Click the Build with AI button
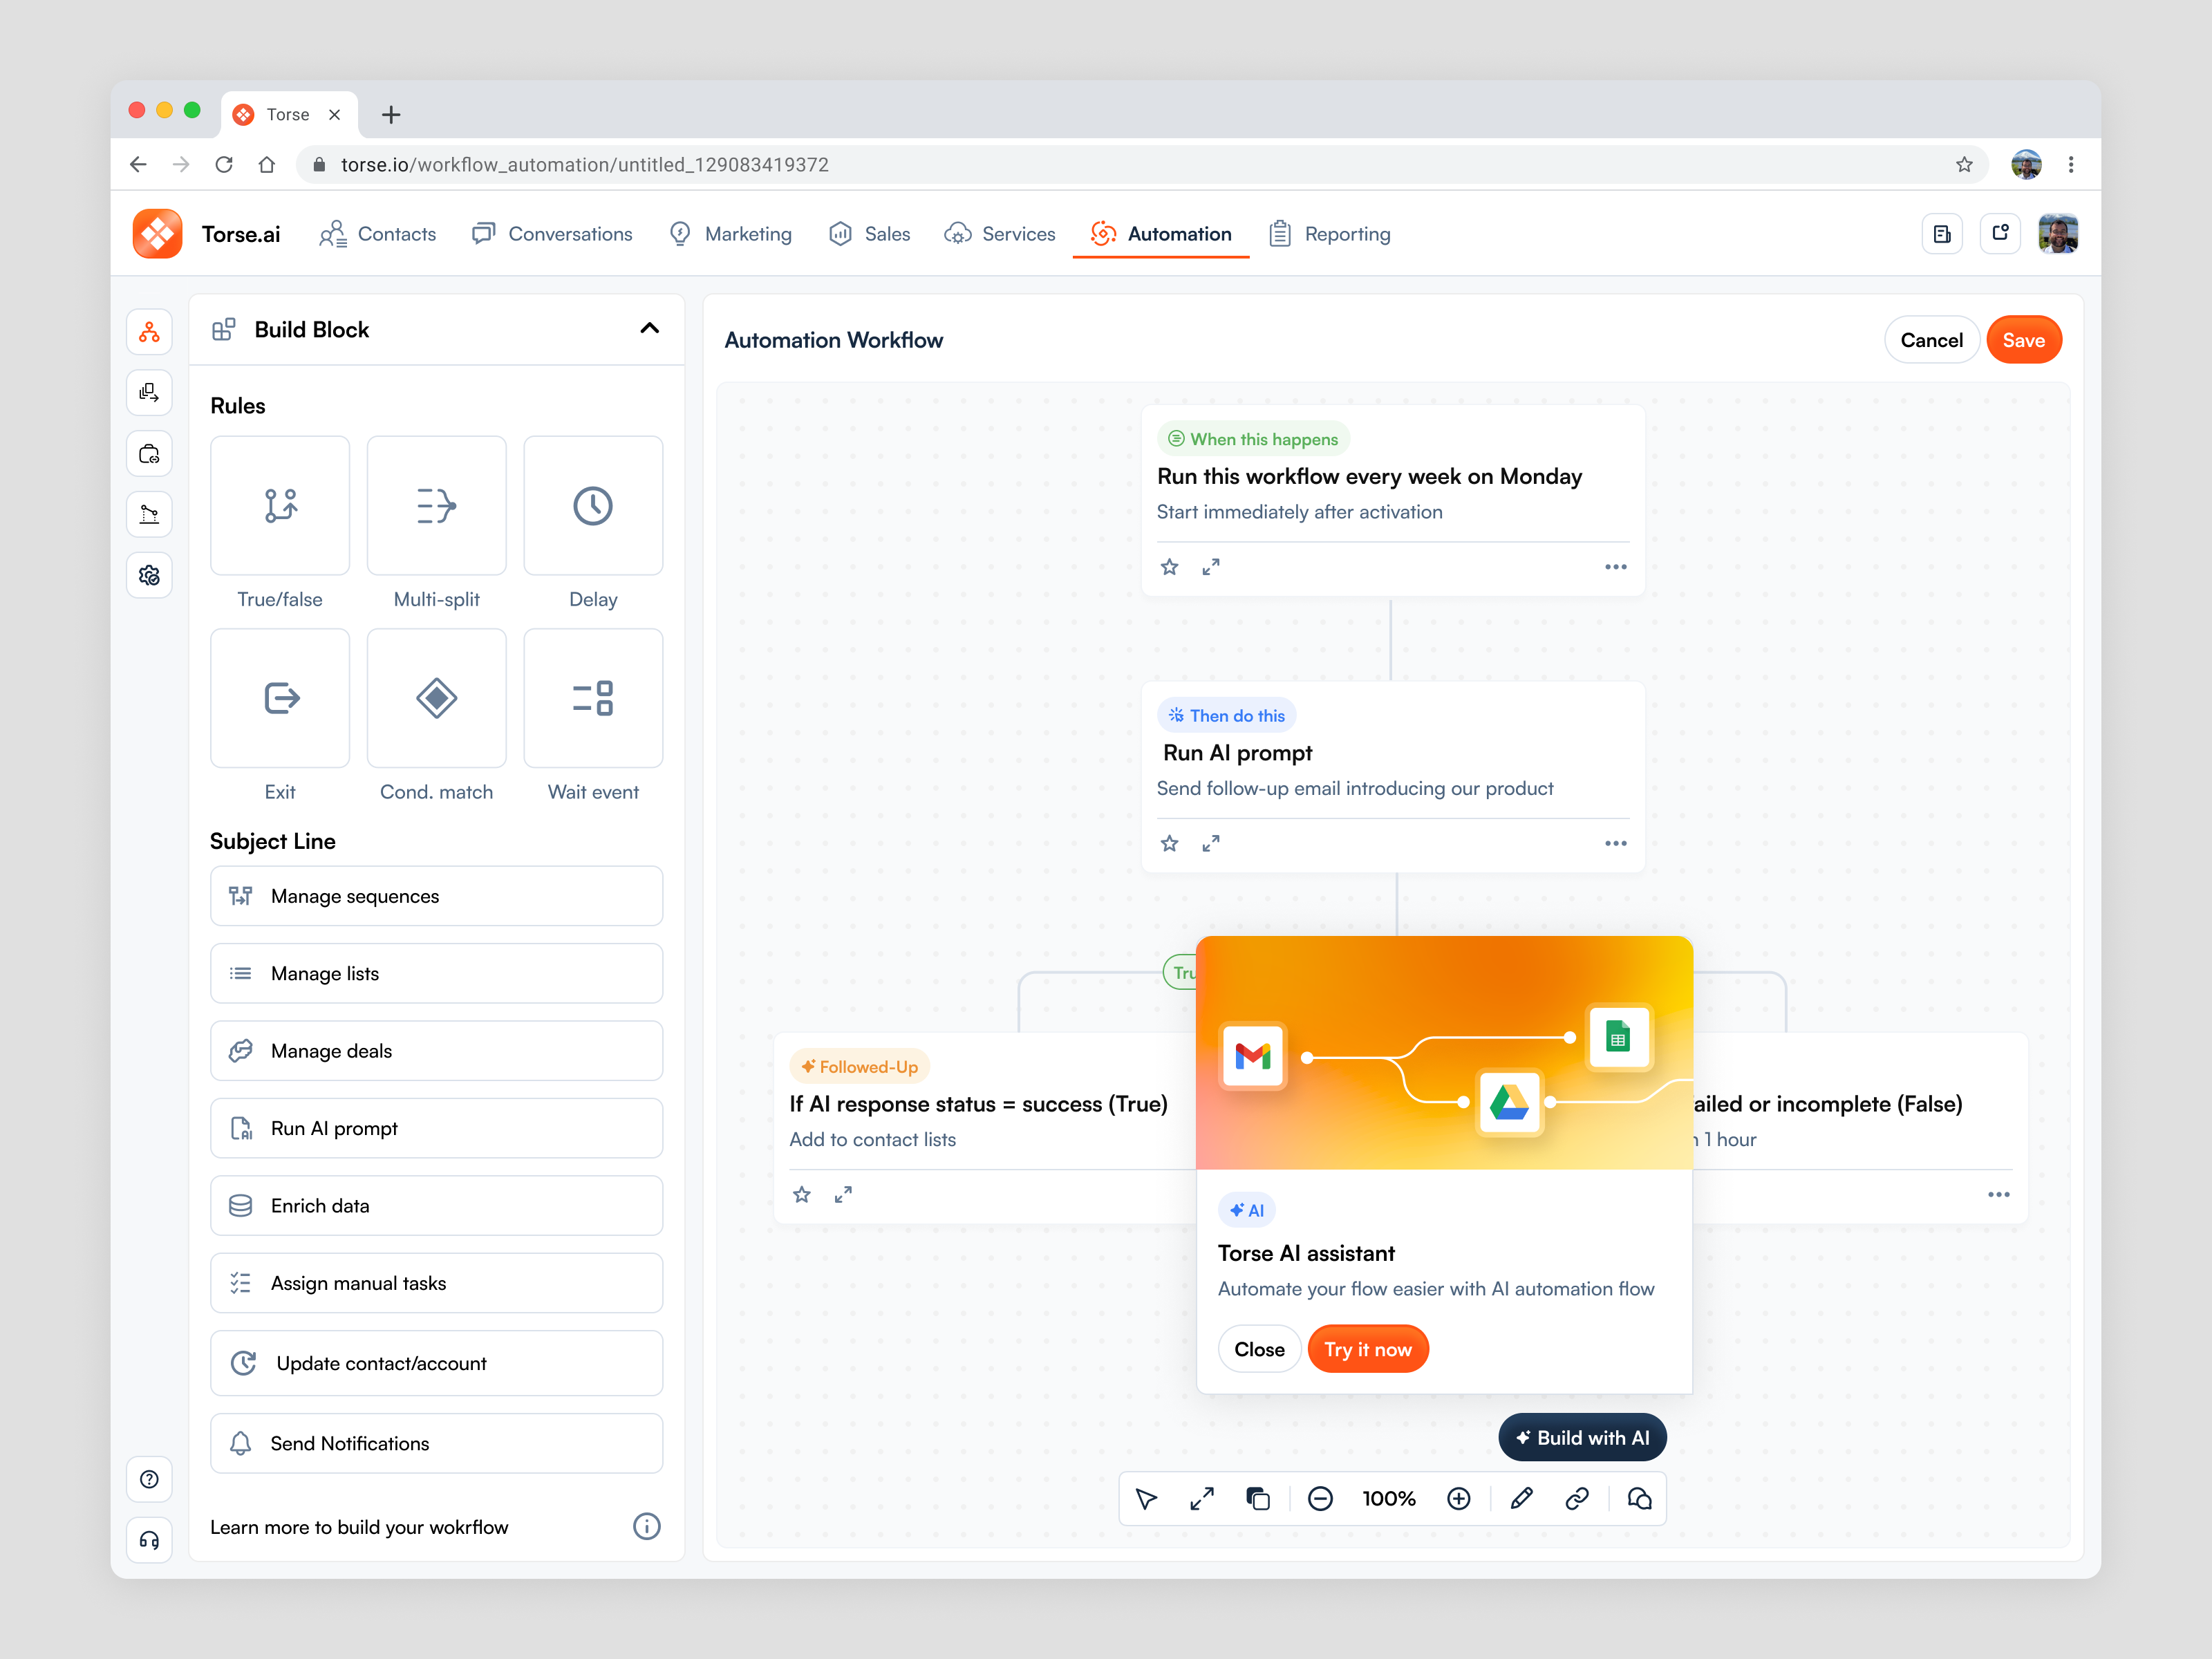This screenshot has width=2212, height=1659. [x=1582, y=1438]
